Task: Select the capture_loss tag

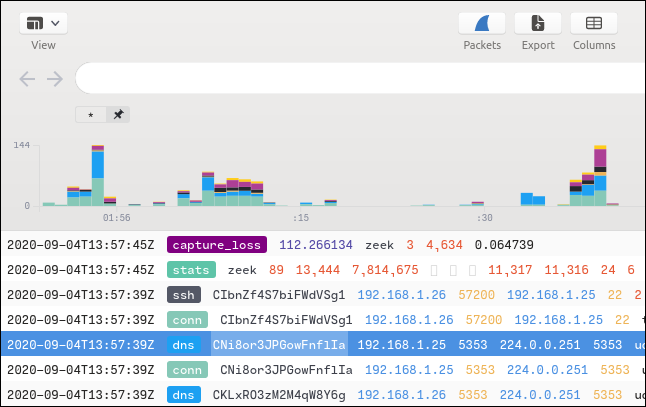Action: pyautogui.click(x=217, y=245)
